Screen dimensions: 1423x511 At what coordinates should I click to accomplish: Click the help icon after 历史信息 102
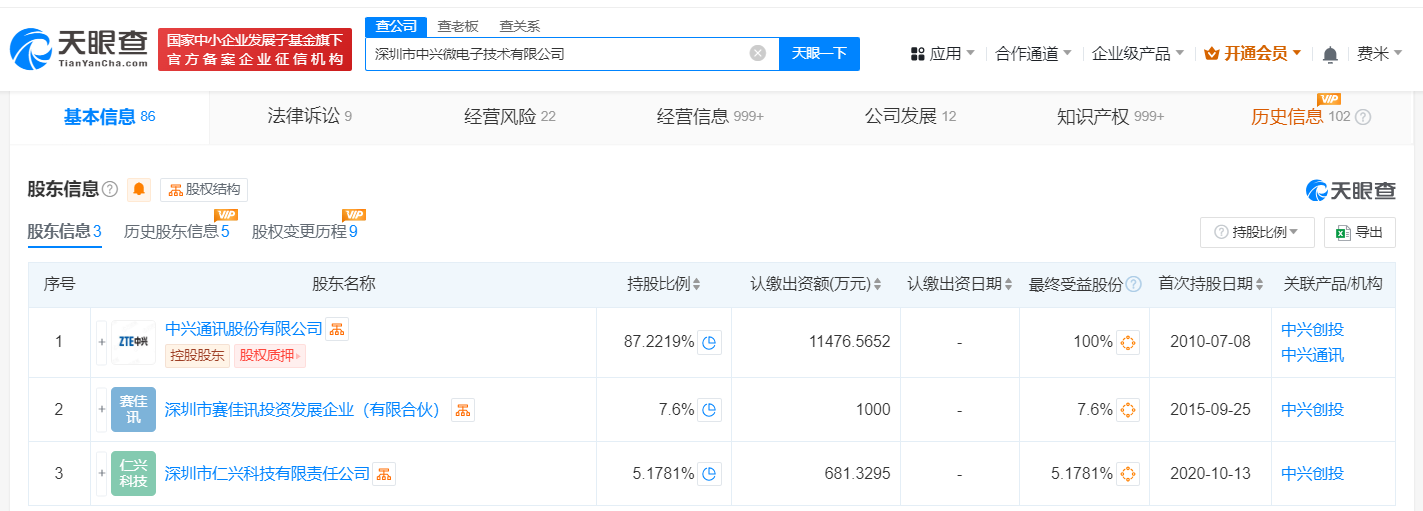[1362, 117]
